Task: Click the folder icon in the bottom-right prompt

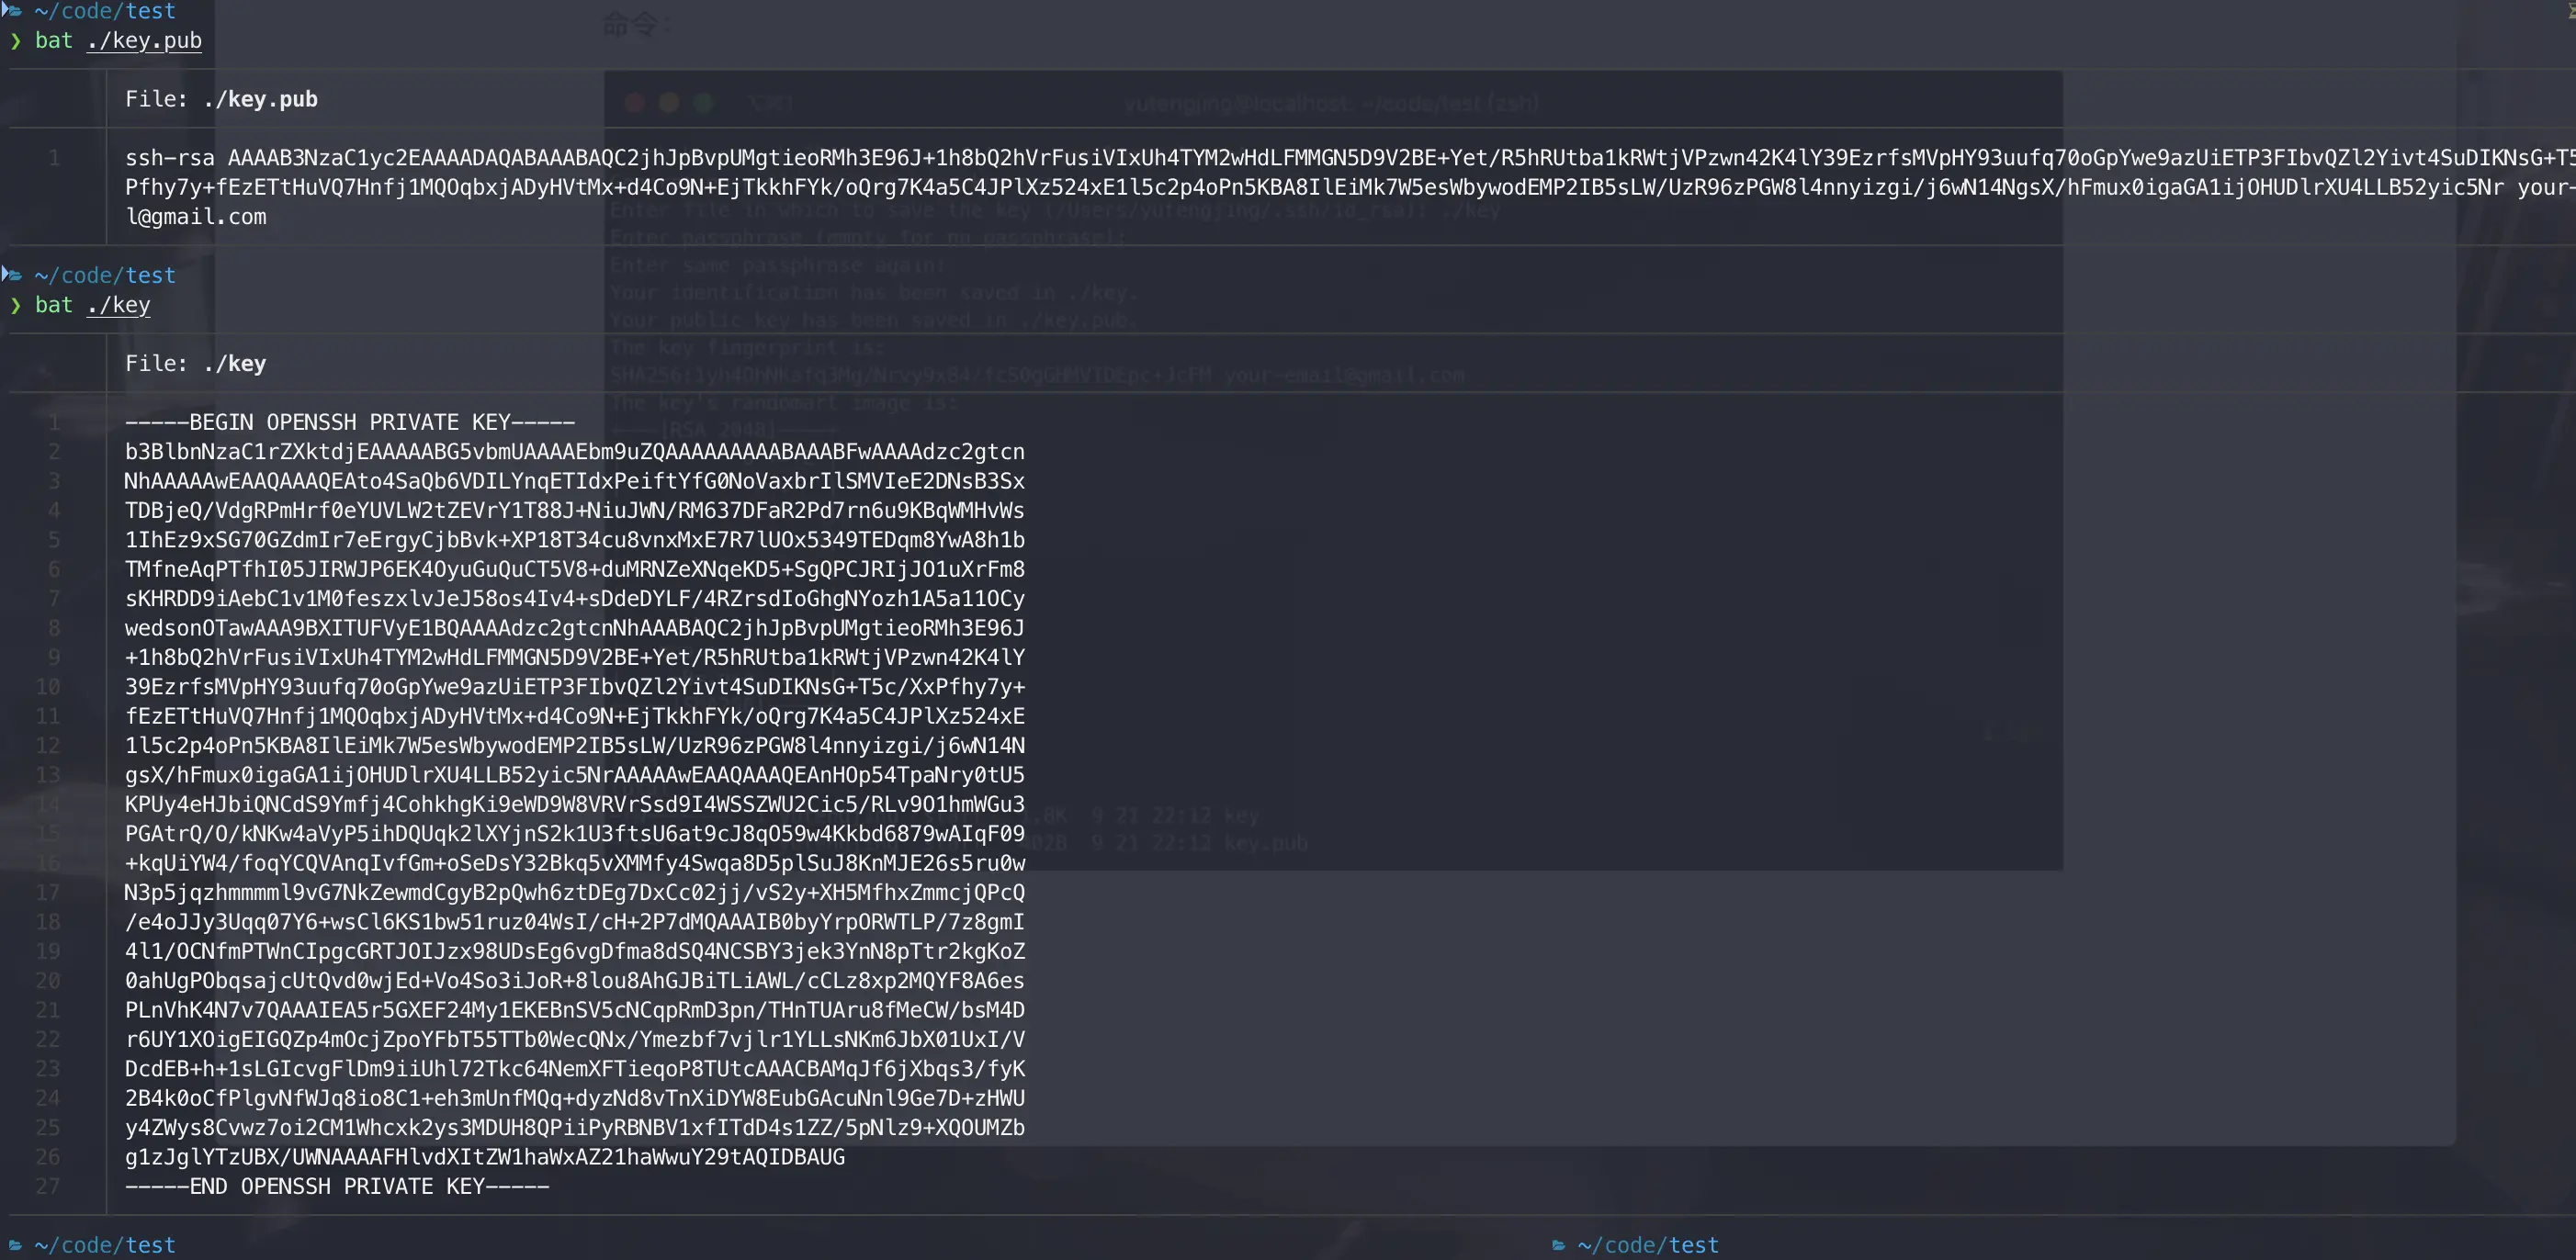Action: [x=1558, y=1245]
